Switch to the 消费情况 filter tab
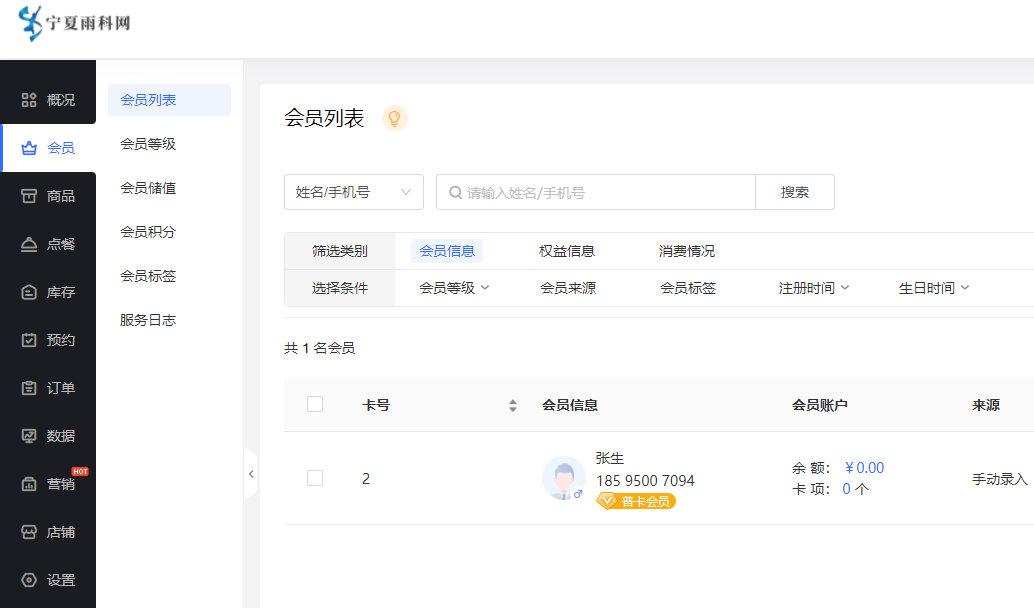Image resolution: width=1034 pixels, height=608 pixels. point(686,251)
